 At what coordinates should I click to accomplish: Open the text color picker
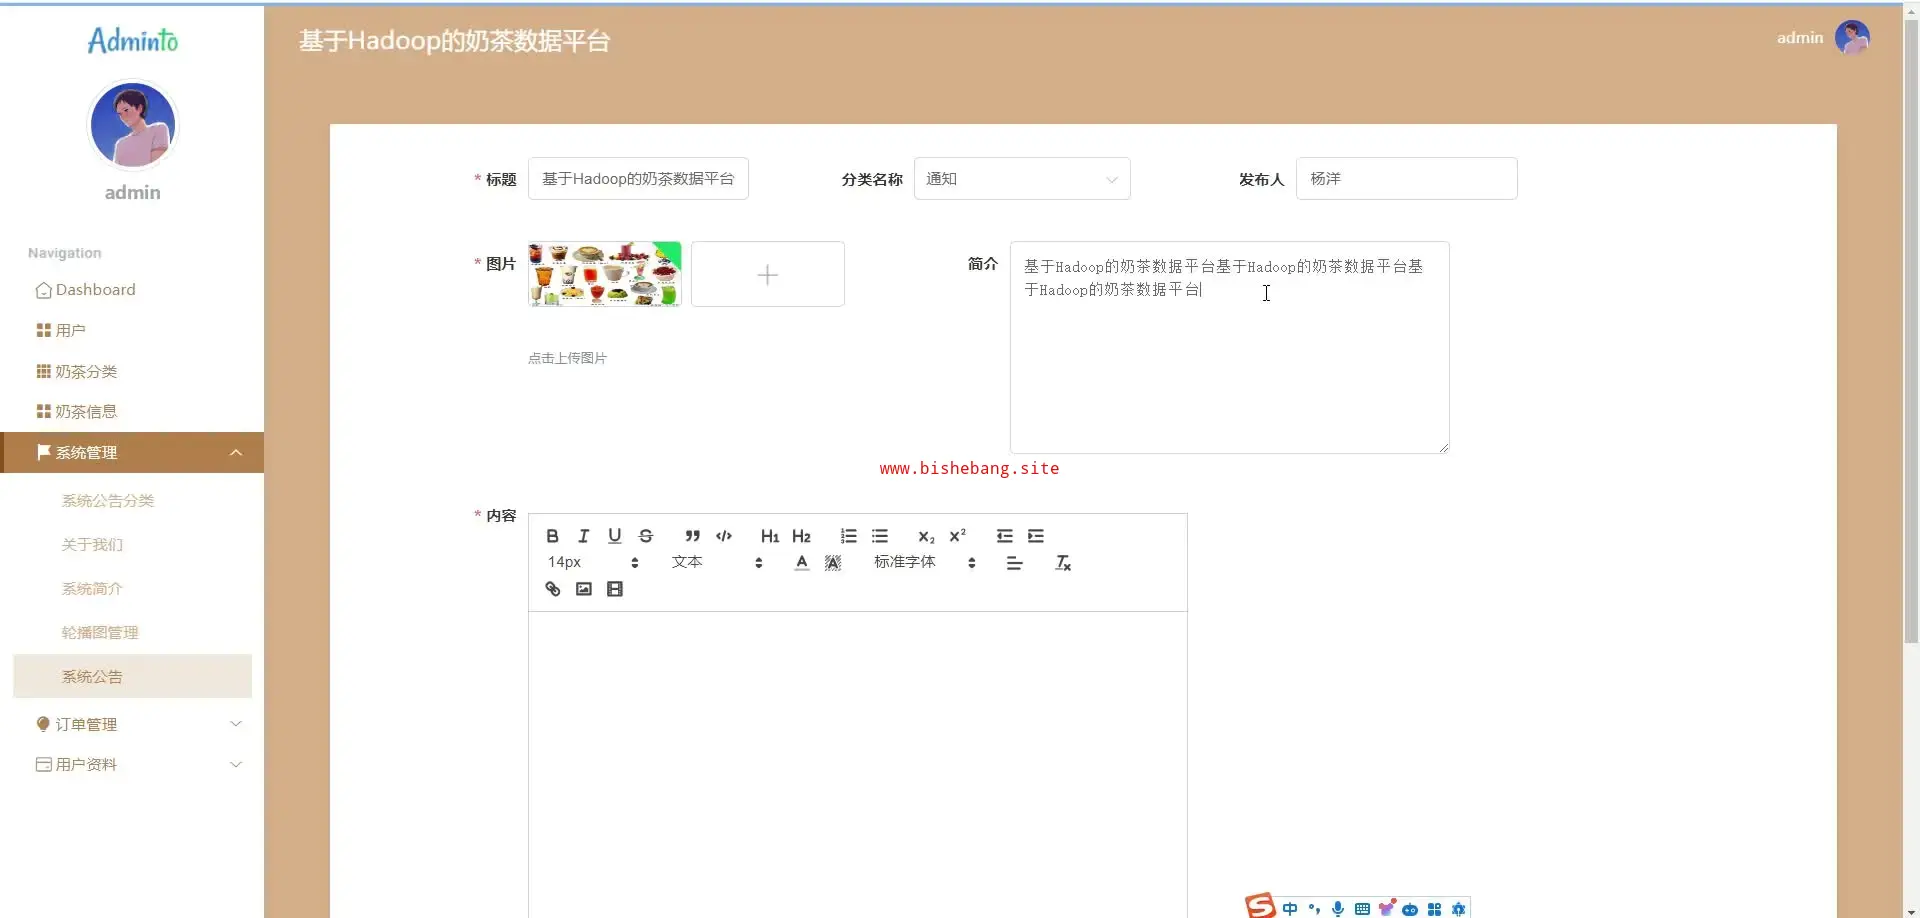pyautogui.click(x=802, y=563)
